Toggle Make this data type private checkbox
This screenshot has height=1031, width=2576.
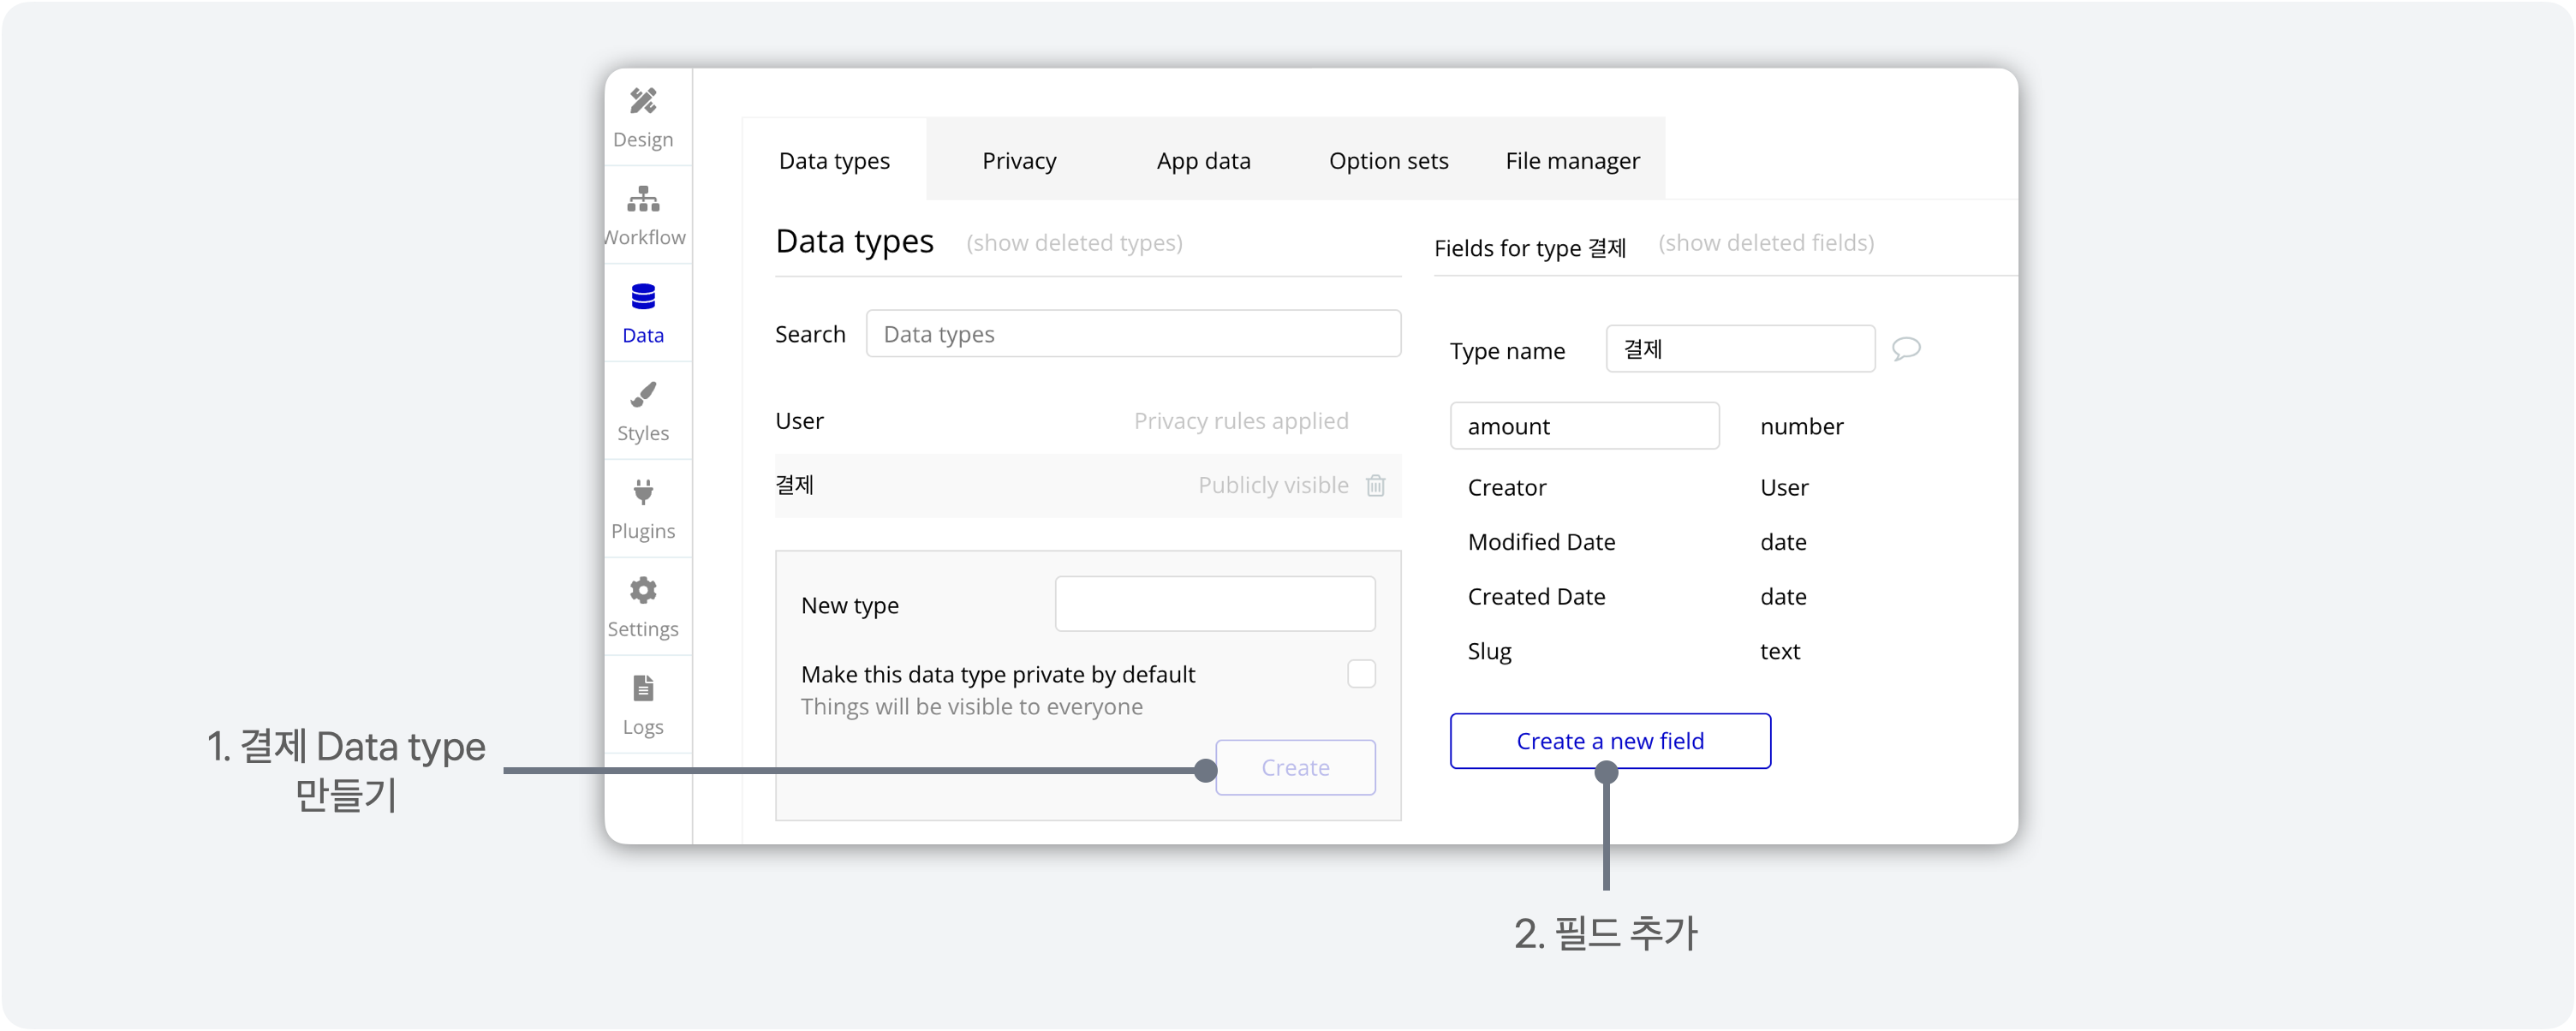click(1361, 674)
